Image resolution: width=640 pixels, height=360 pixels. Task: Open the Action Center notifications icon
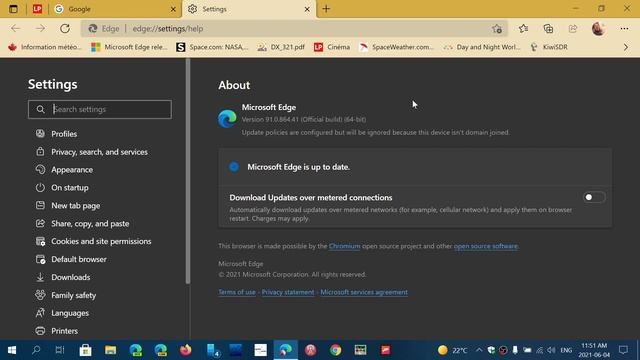(x=623, y=350)
